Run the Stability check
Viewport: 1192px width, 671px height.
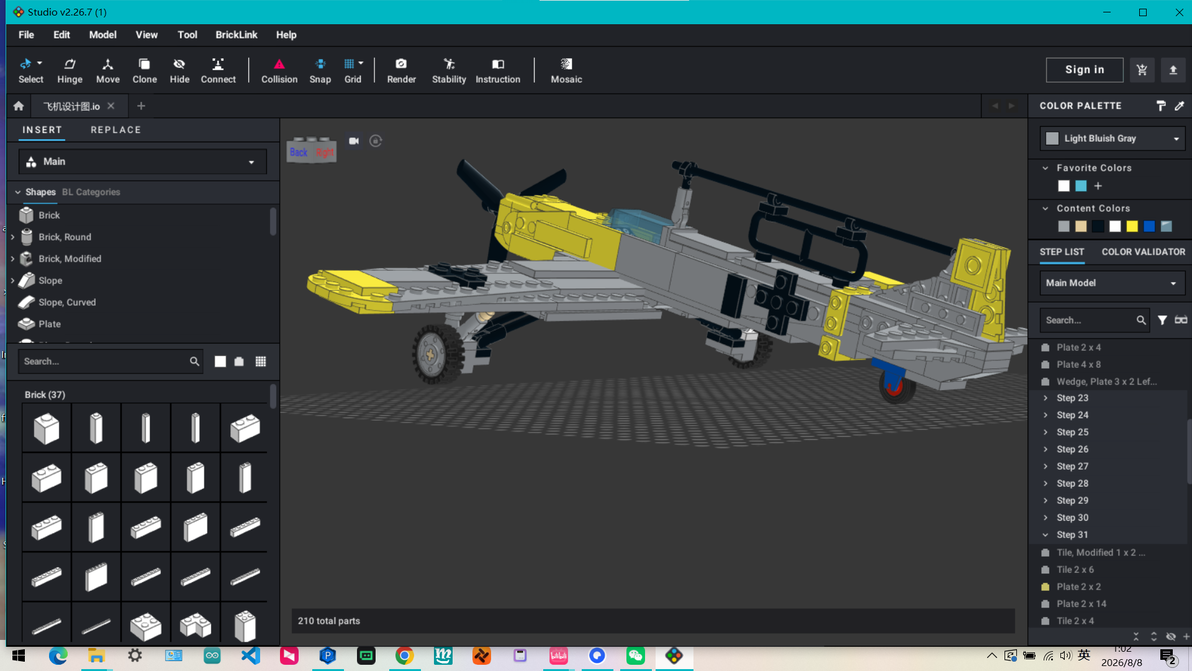click(x=449, y=71)
